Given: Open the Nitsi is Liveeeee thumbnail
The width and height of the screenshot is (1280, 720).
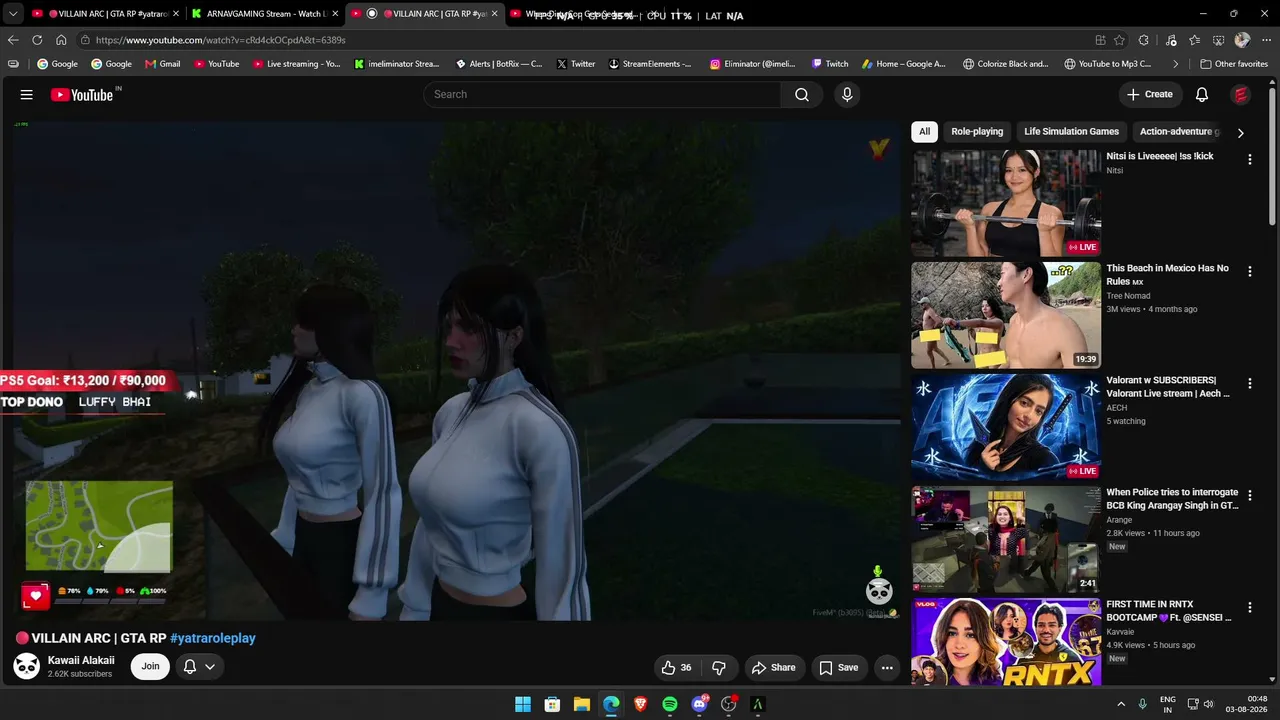Looking at the screenshot, I should click(1006, 204).
